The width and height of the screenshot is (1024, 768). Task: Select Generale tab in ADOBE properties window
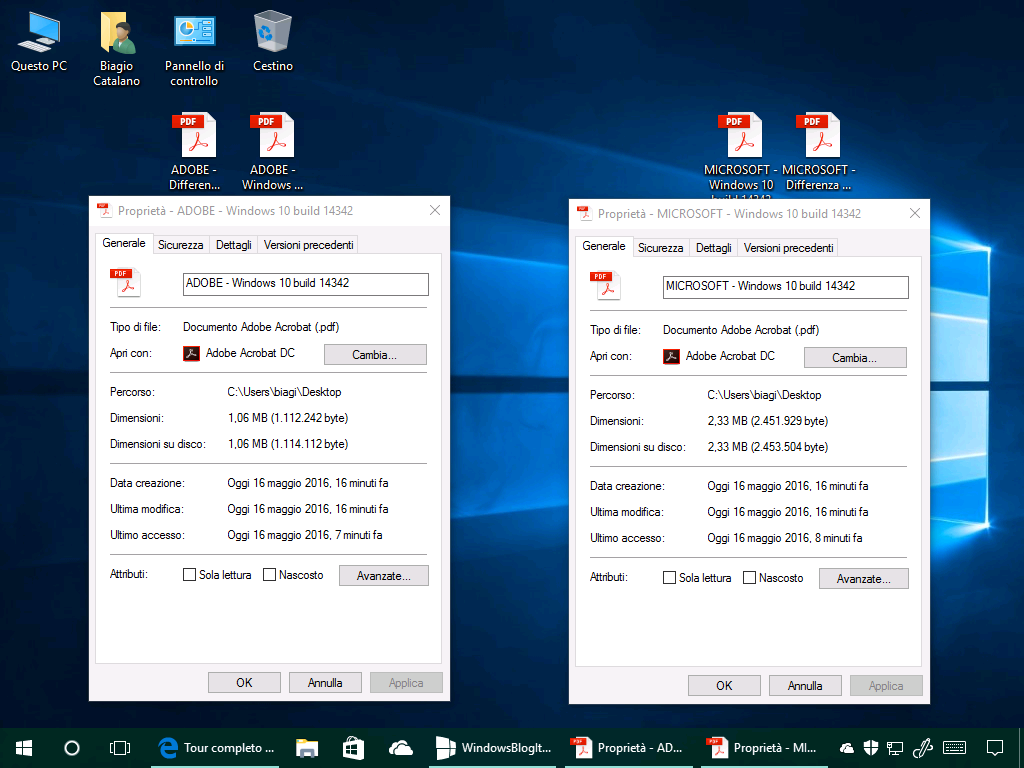(124, 243)
